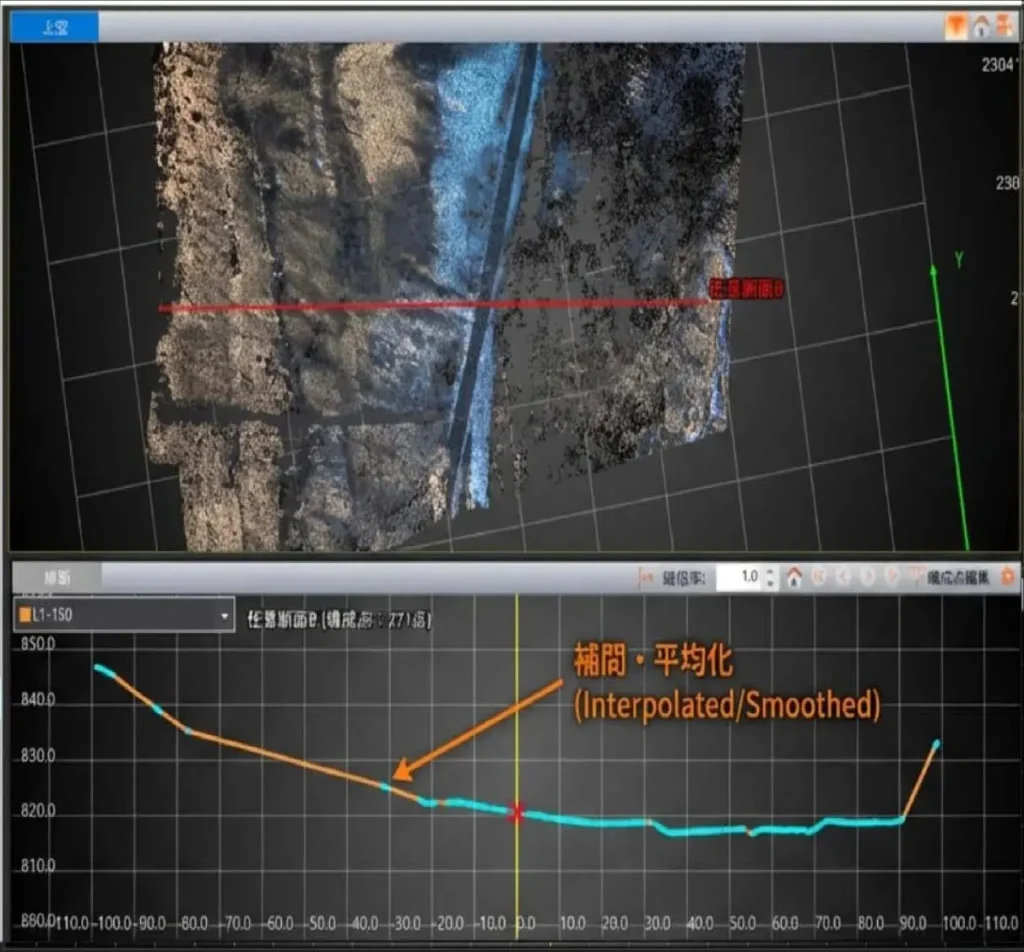Screen dimensions: 1024x952
Task: Increase vertical magnification with up stepper
Action: tap(769, 572)
